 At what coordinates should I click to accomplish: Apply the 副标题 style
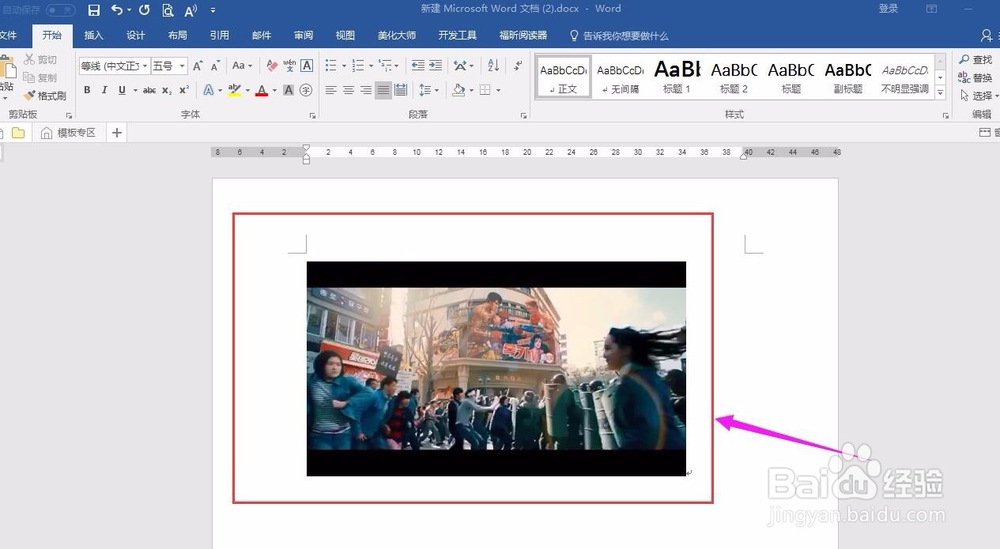pos(848,77)
